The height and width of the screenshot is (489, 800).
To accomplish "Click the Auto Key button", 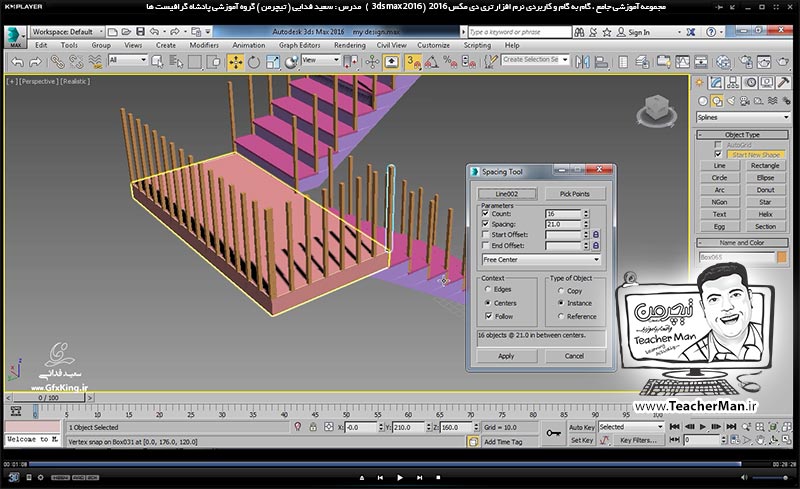I will point(582,427).
